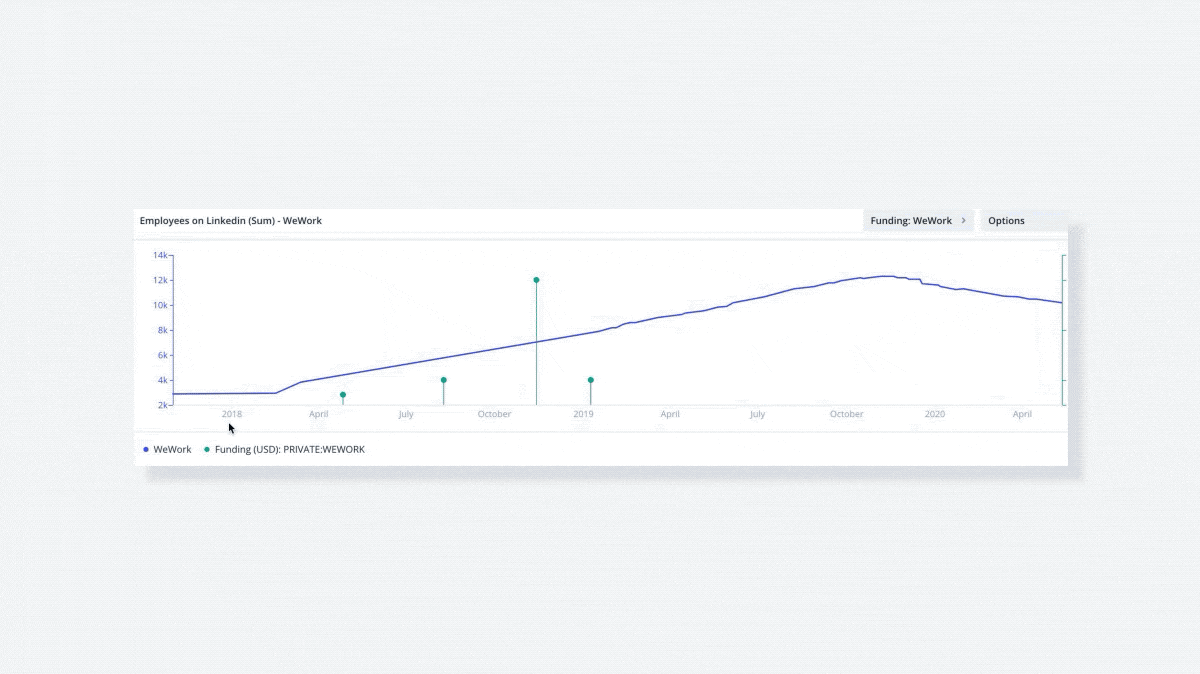Select the tallest funding marker near October 2018
The width and height of the screenshot is (1200, 674).
click(x=536, y=280)
